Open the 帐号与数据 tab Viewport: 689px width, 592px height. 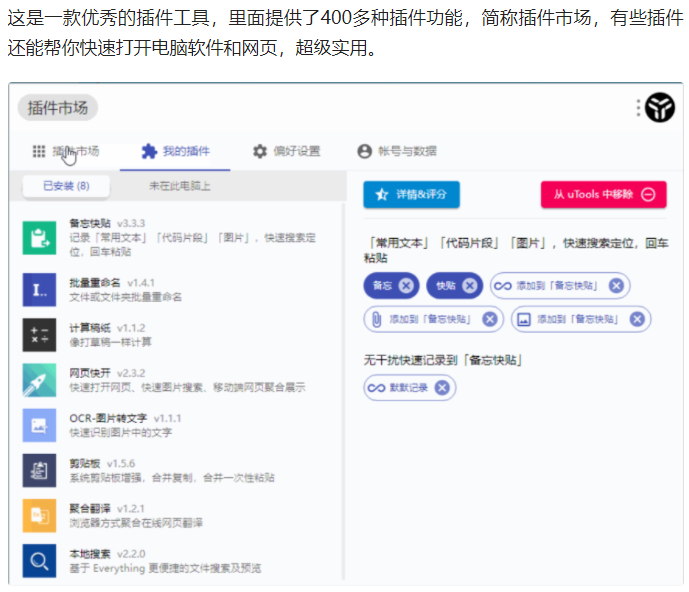point(397,151)
